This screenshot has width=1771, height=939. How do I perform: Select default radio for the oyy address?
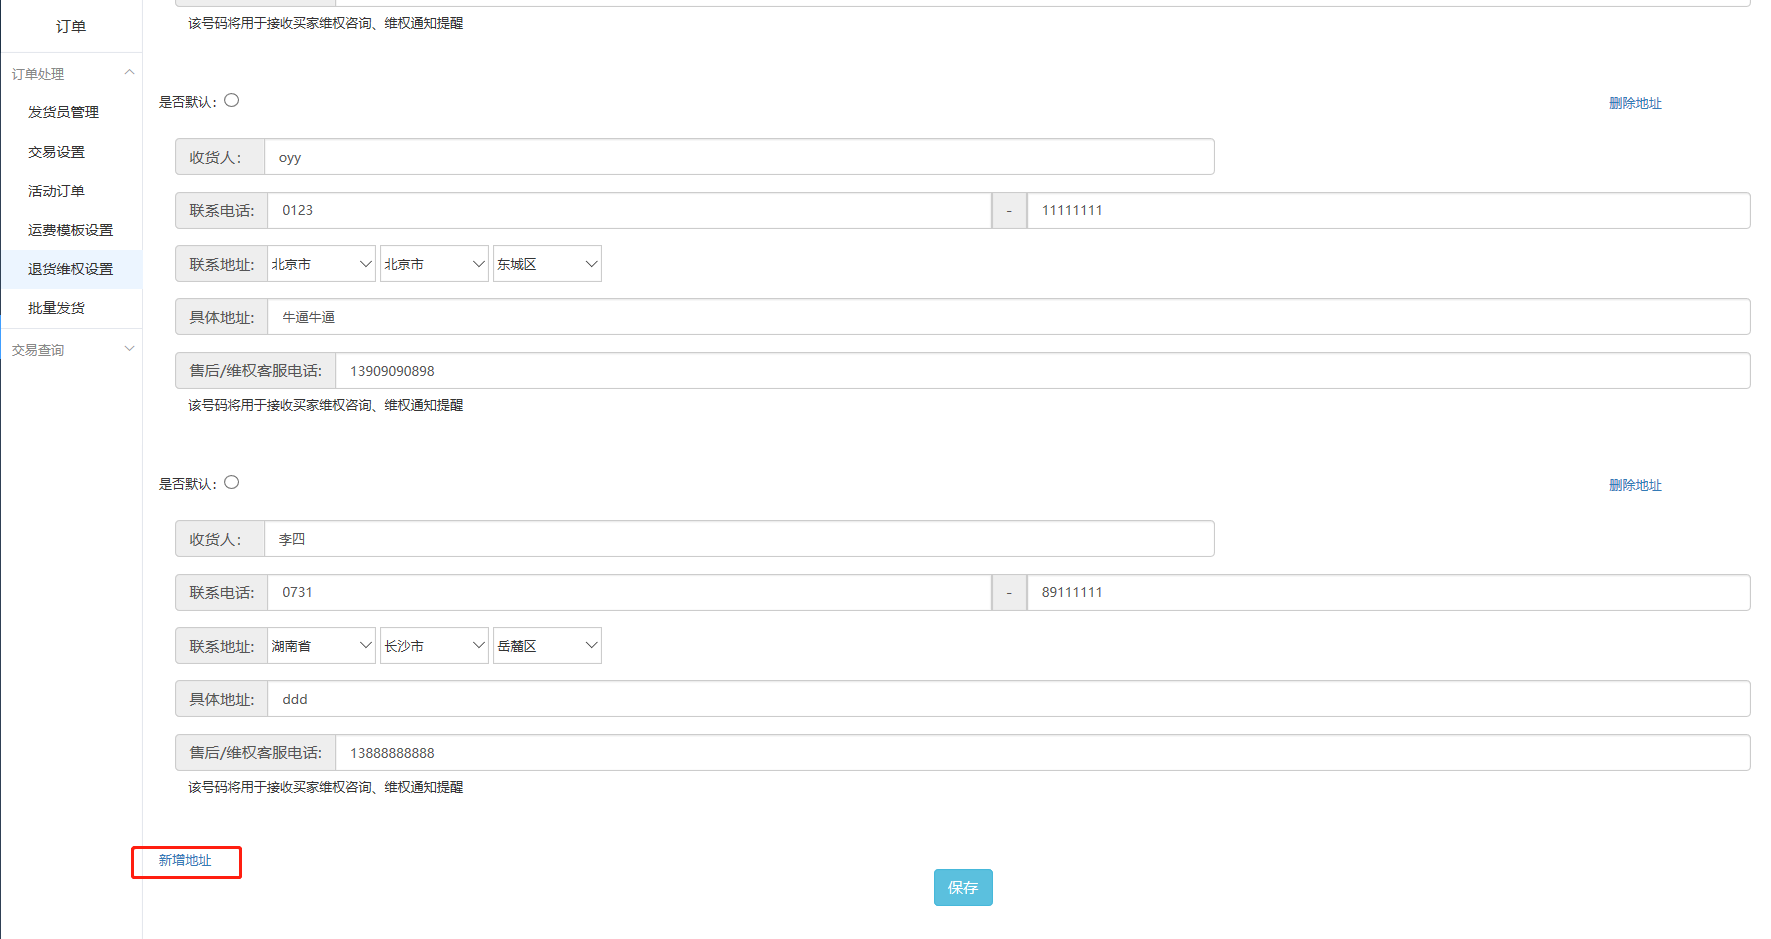[x=232, y=100]
